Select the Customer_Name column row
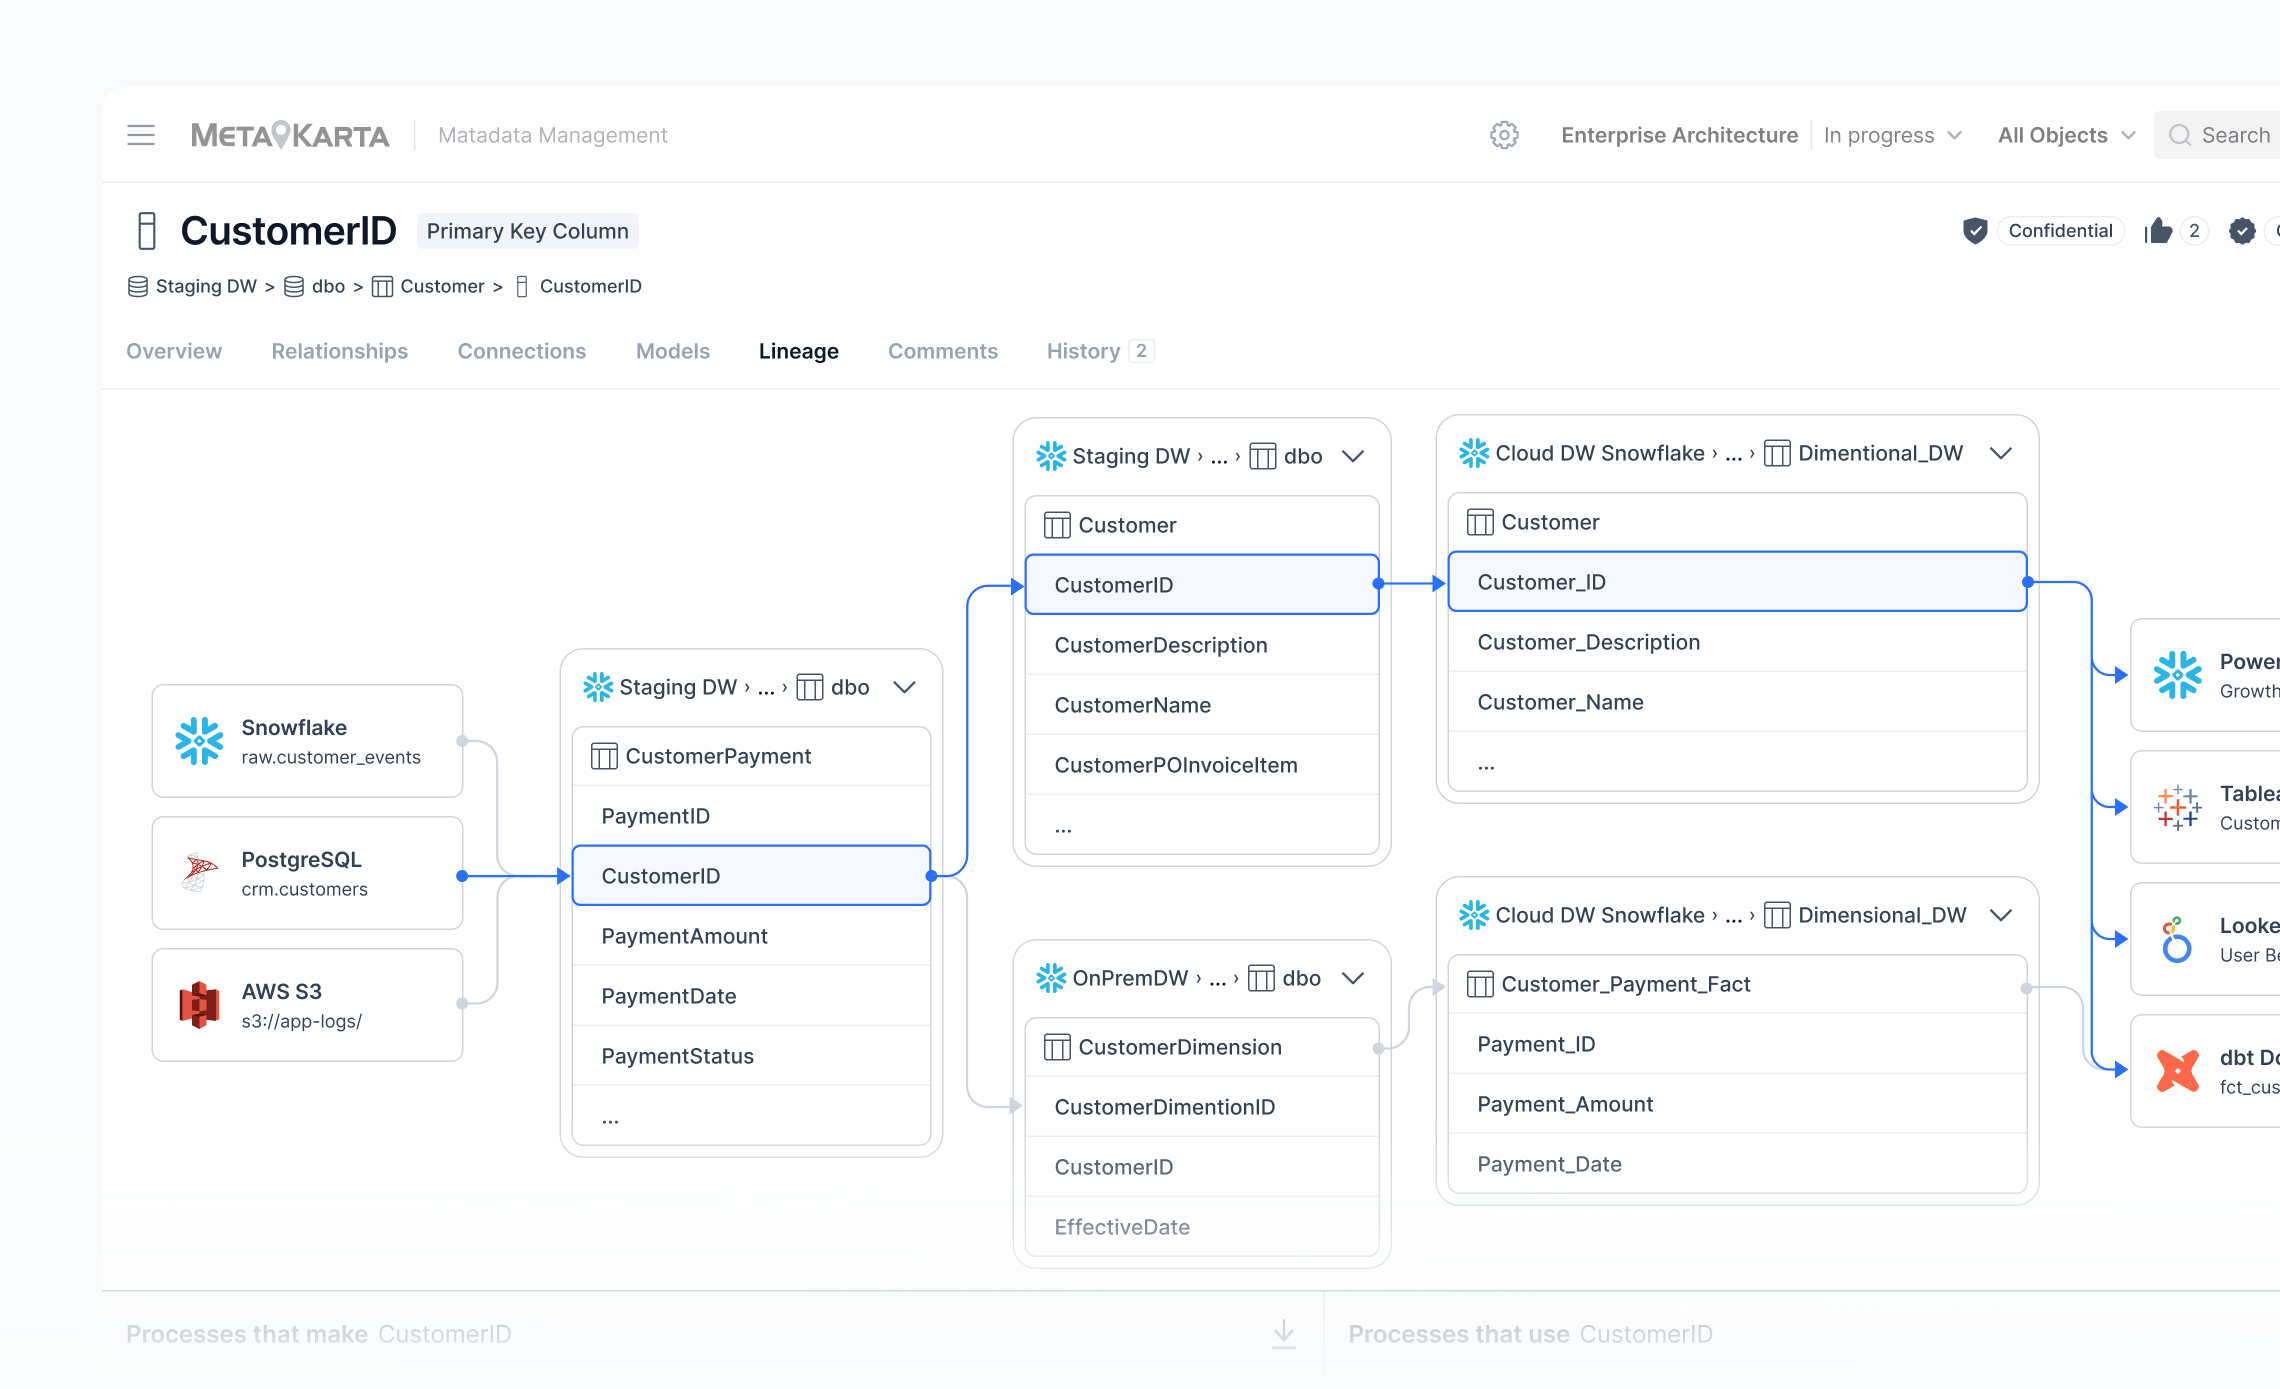This screenshot has width=2280, height=1389. click(1737, 702)
